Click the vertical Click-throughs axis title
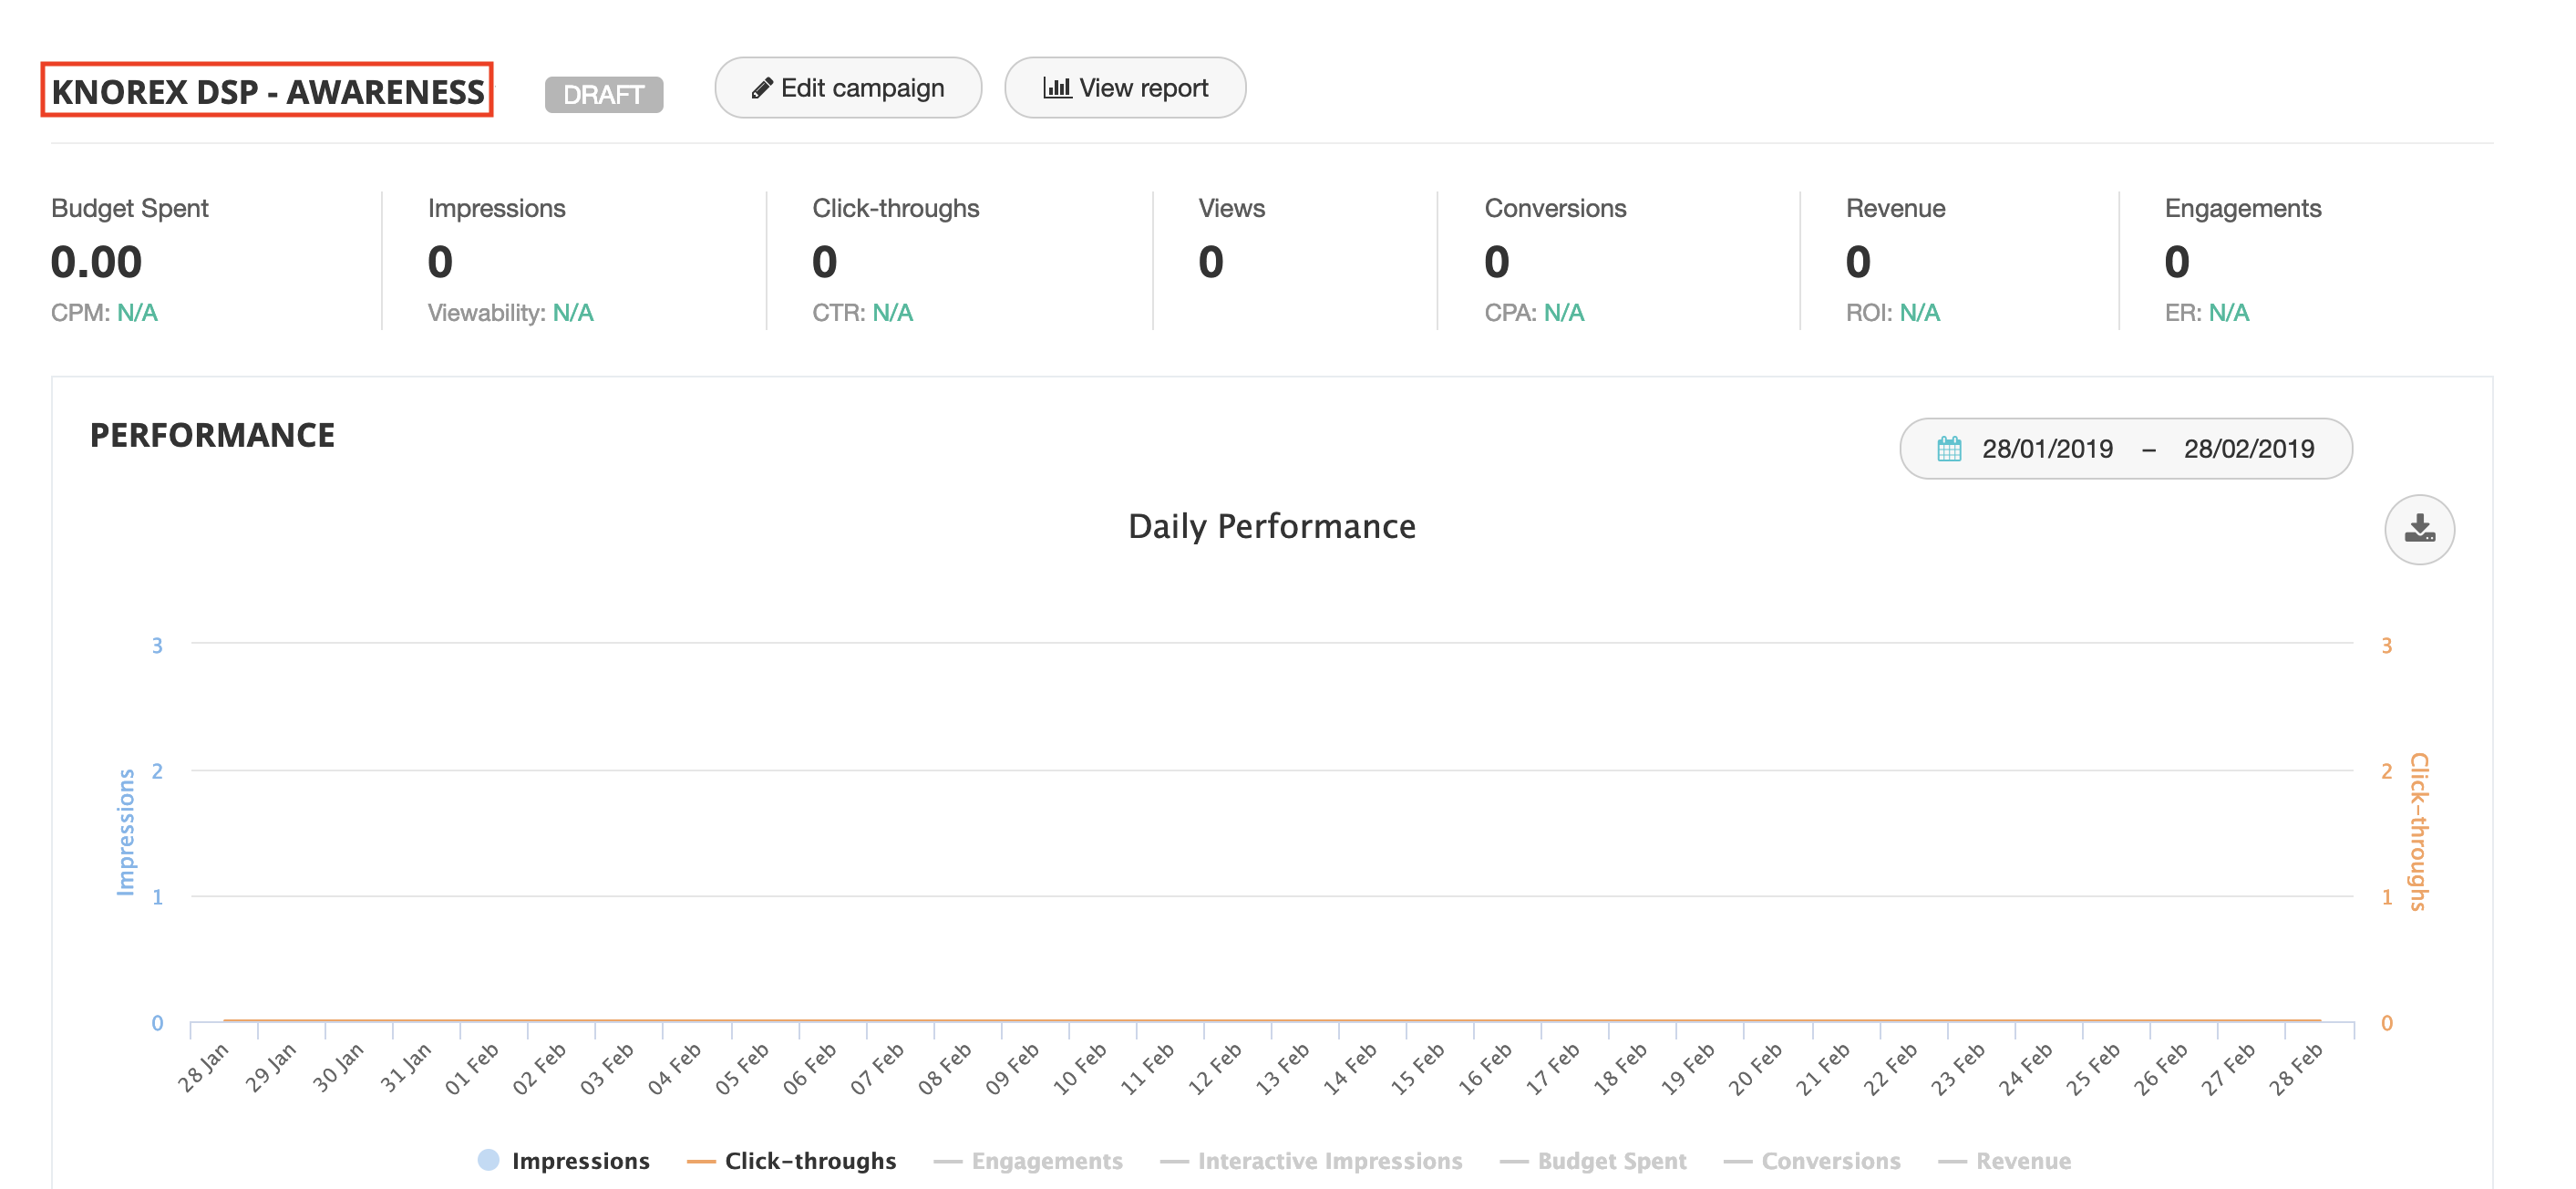 point(2418,831)
